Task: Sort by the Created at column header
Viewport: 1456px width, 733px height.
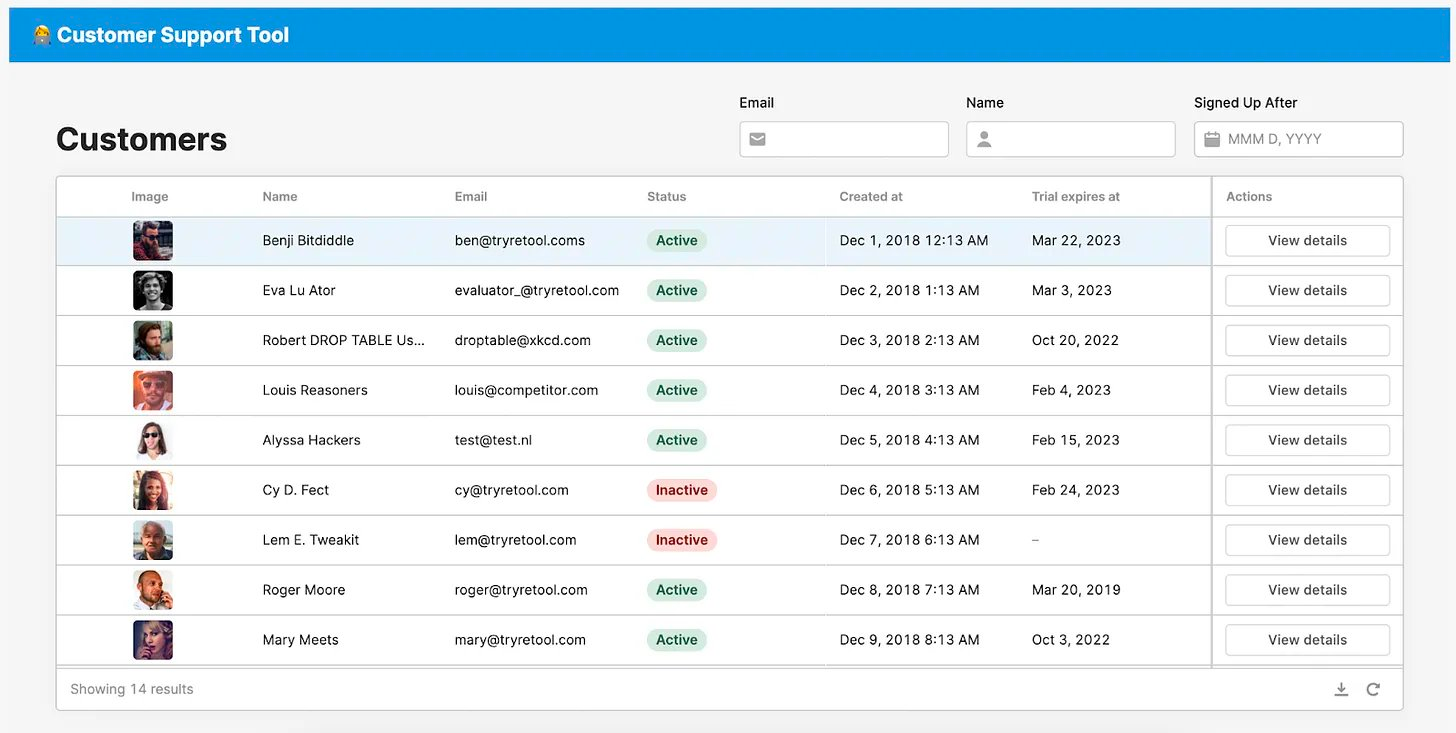Action: click(x=871, y=197)
